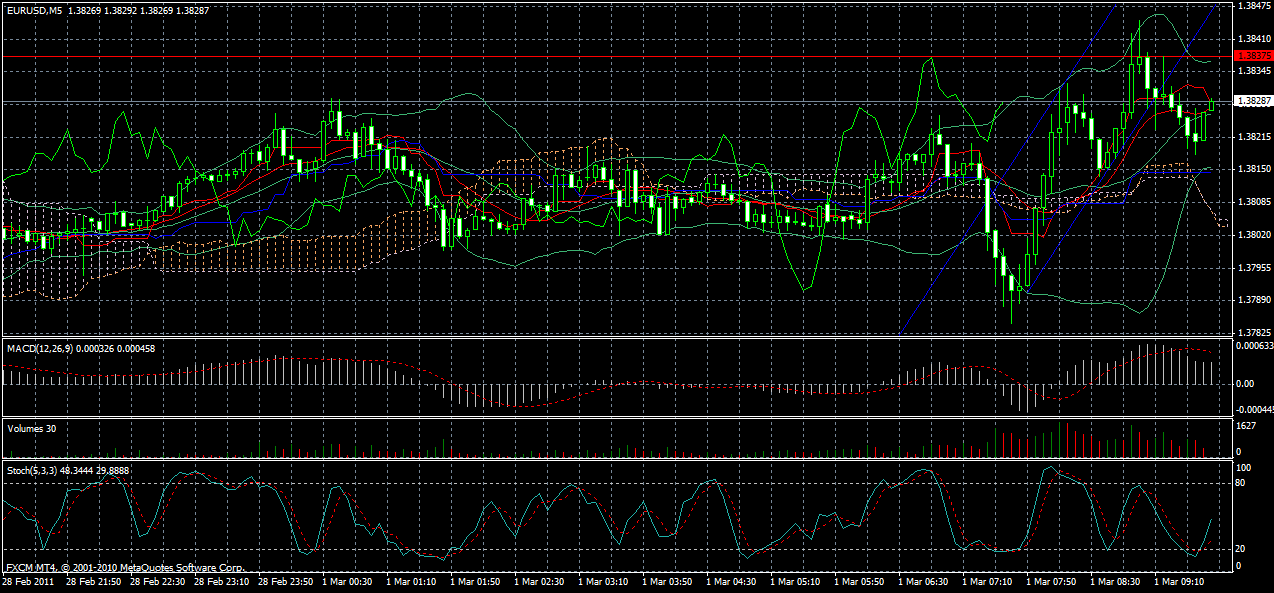1274x593 pixels.
Task: Click the 1 Mar 07:10 time label
Action: 989,581
